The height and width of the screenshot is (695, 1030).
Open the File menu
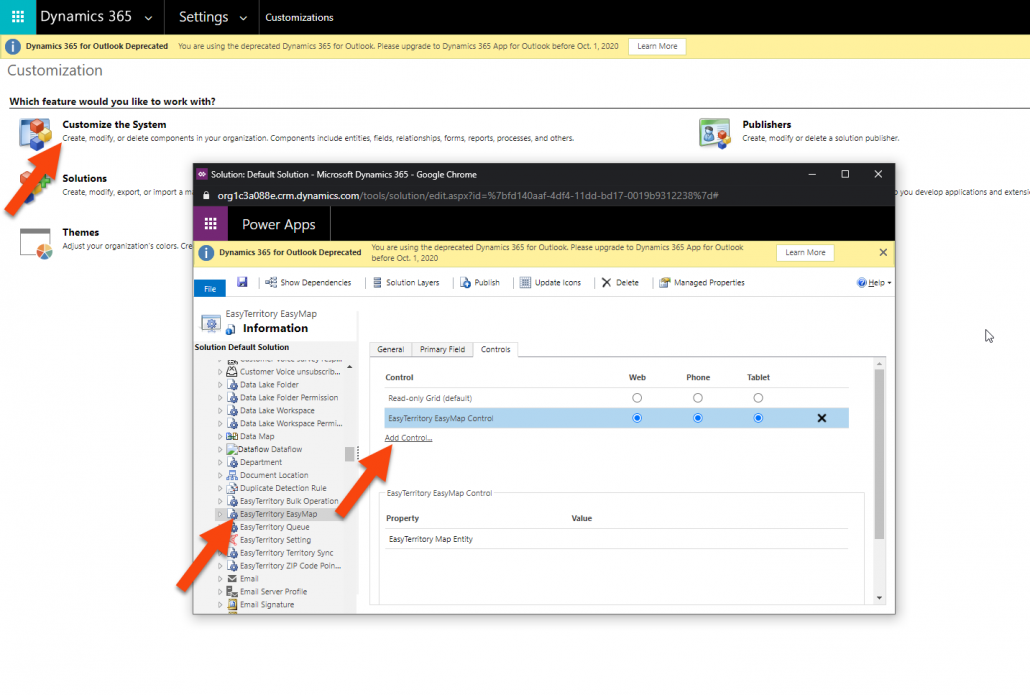coord(209,287)
